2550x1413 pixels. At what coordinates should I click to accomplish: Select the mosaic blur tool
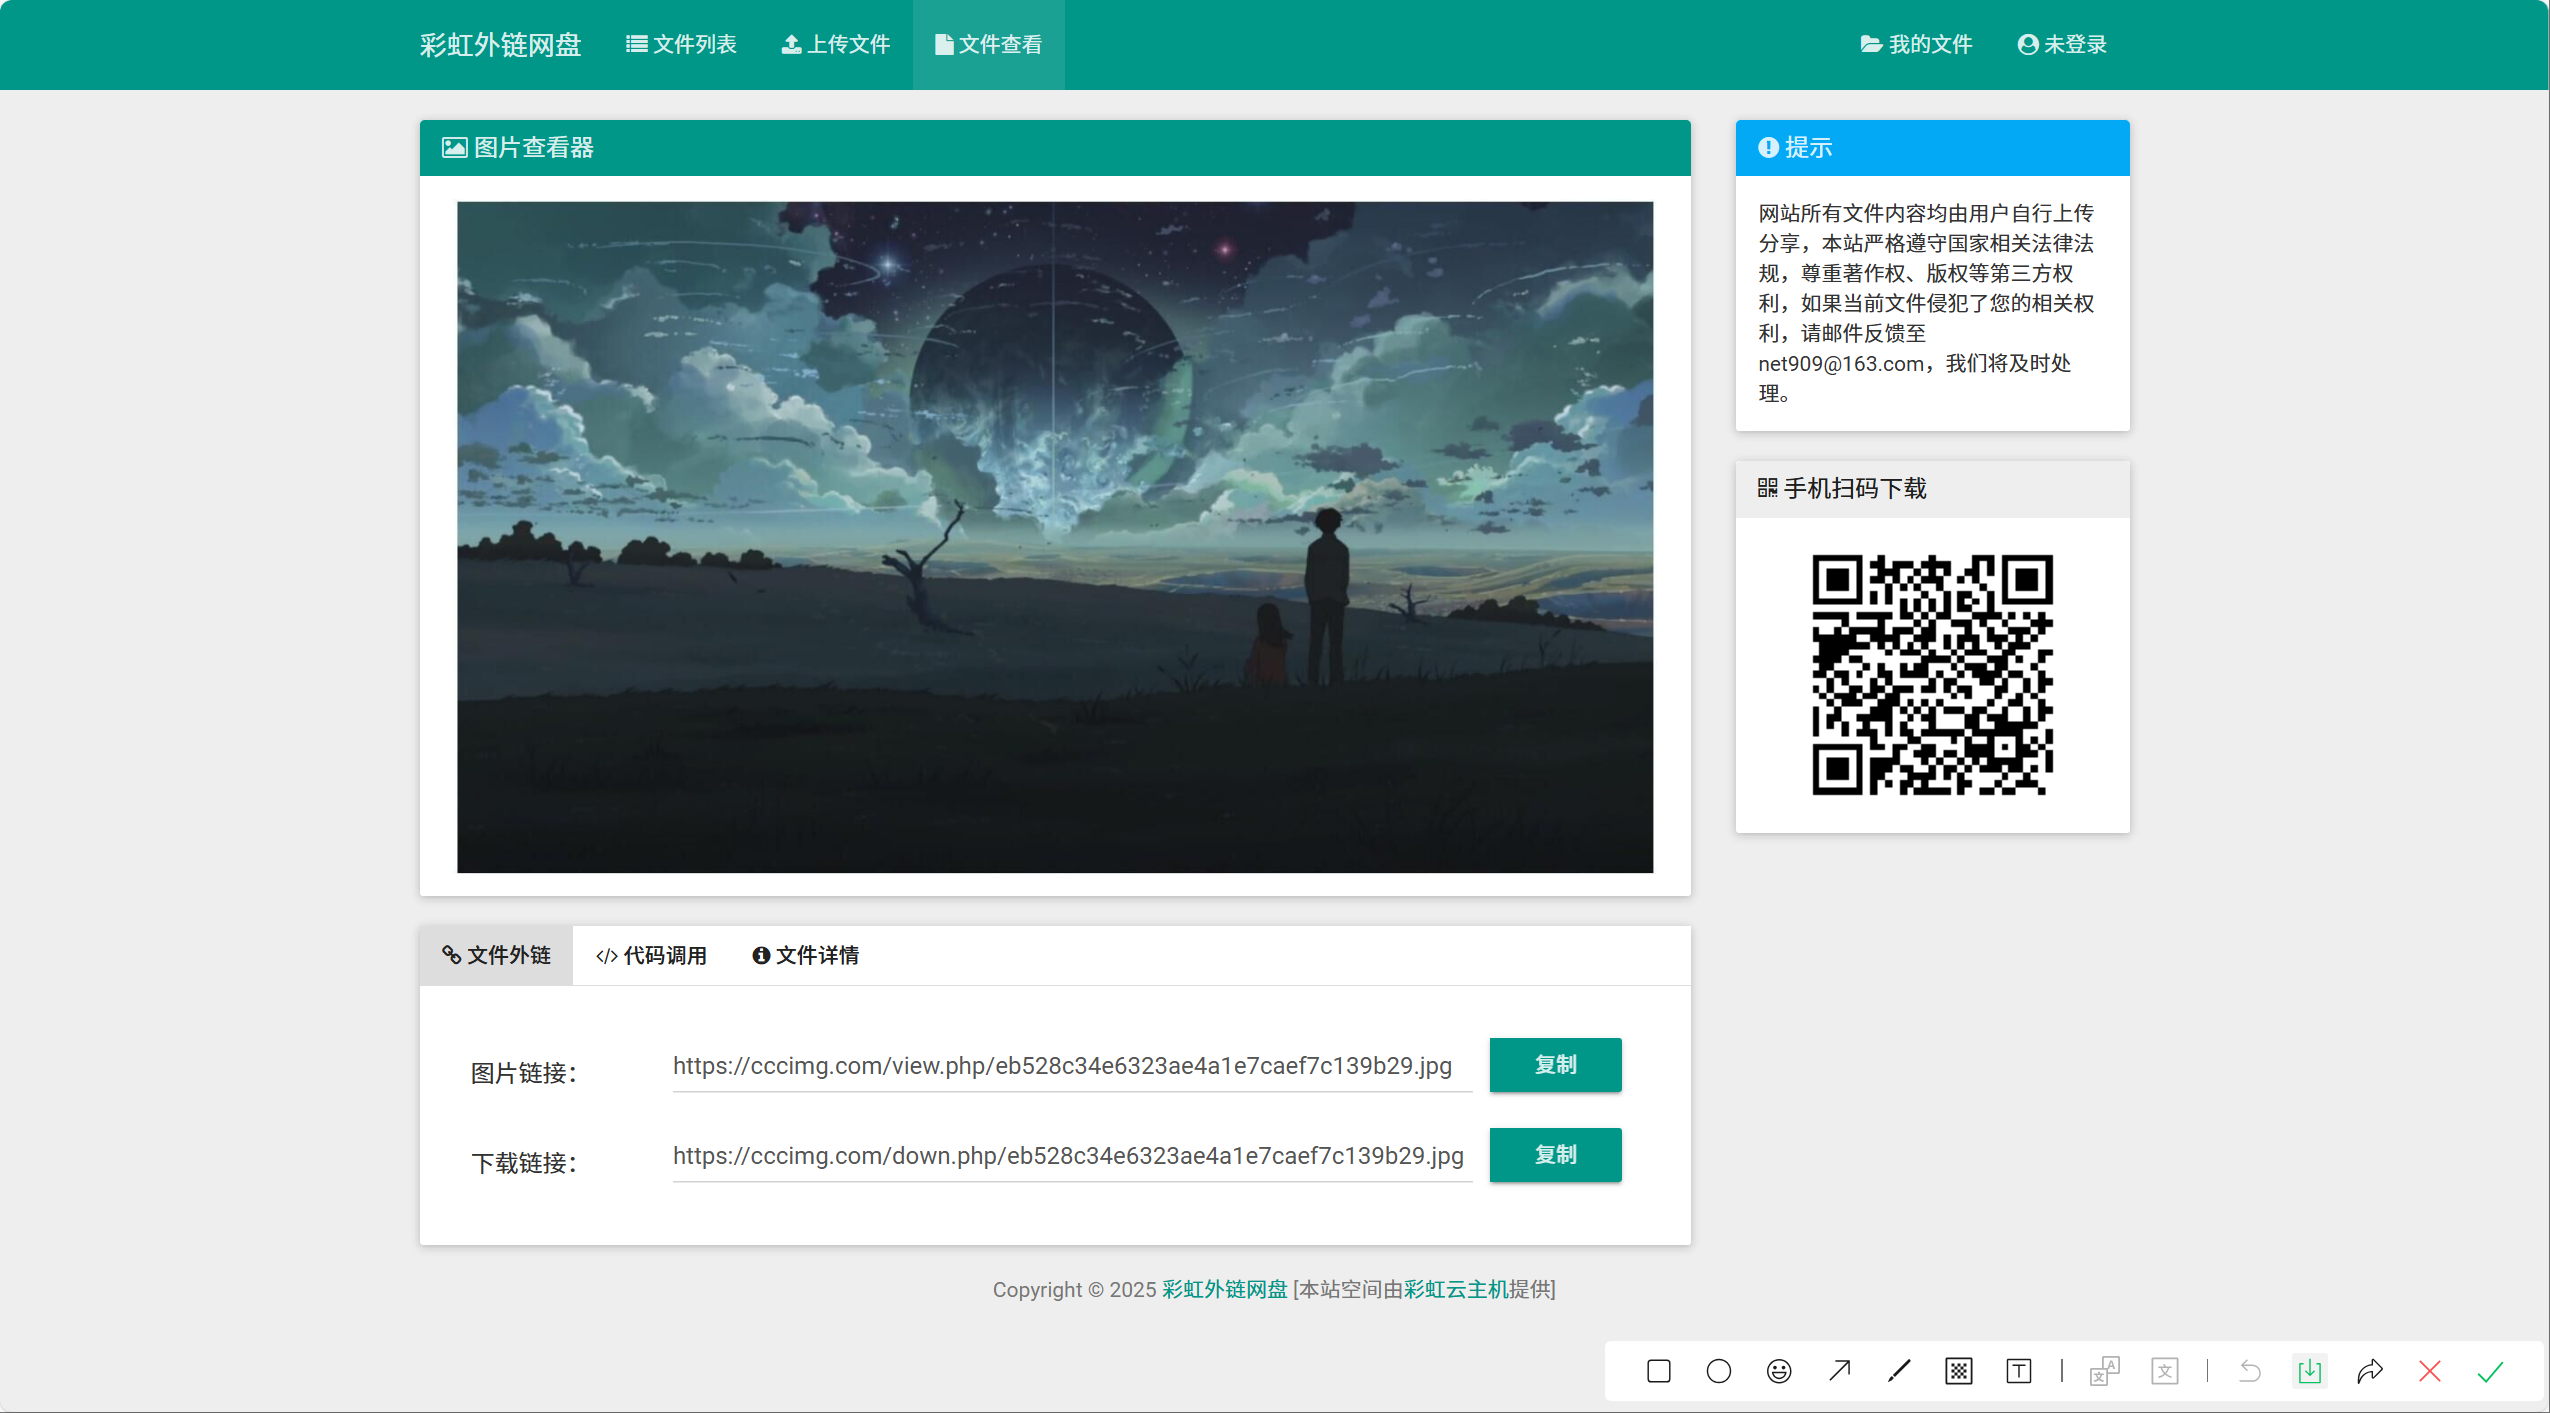1958,1371
